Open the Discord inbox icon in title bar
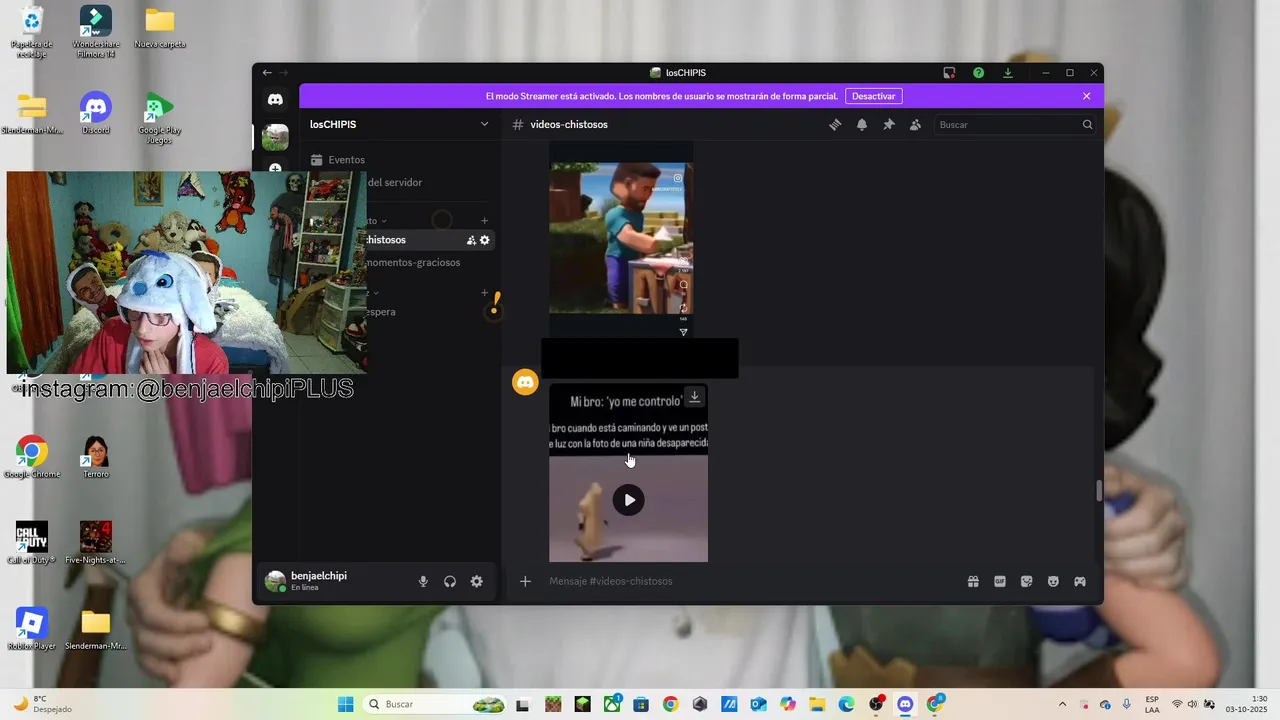The height and width of the screenshot is (720, 1280). (x=949, y=73)
